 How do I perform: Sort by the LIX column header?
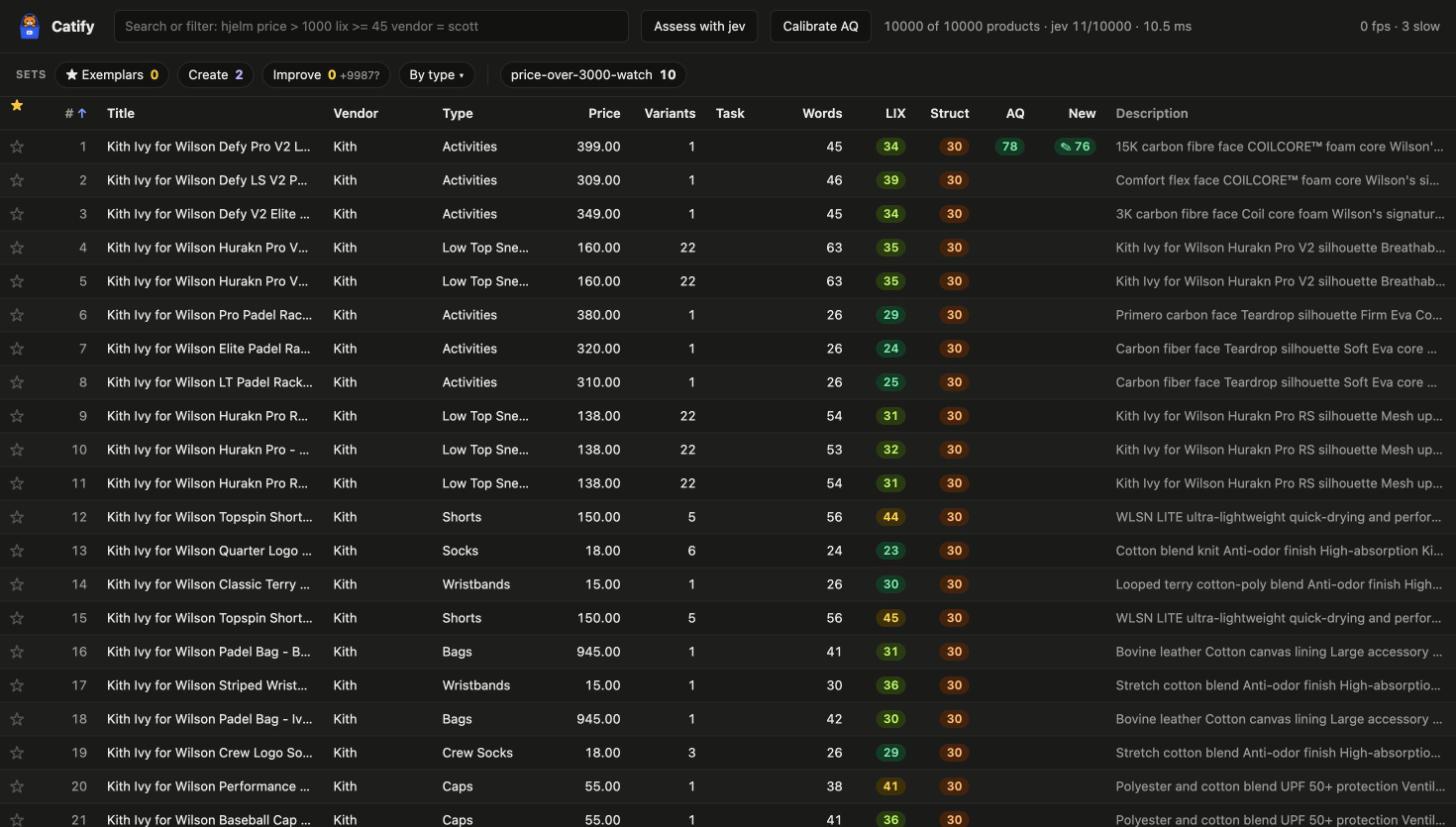pyautogui.click(x=895, y=114)
